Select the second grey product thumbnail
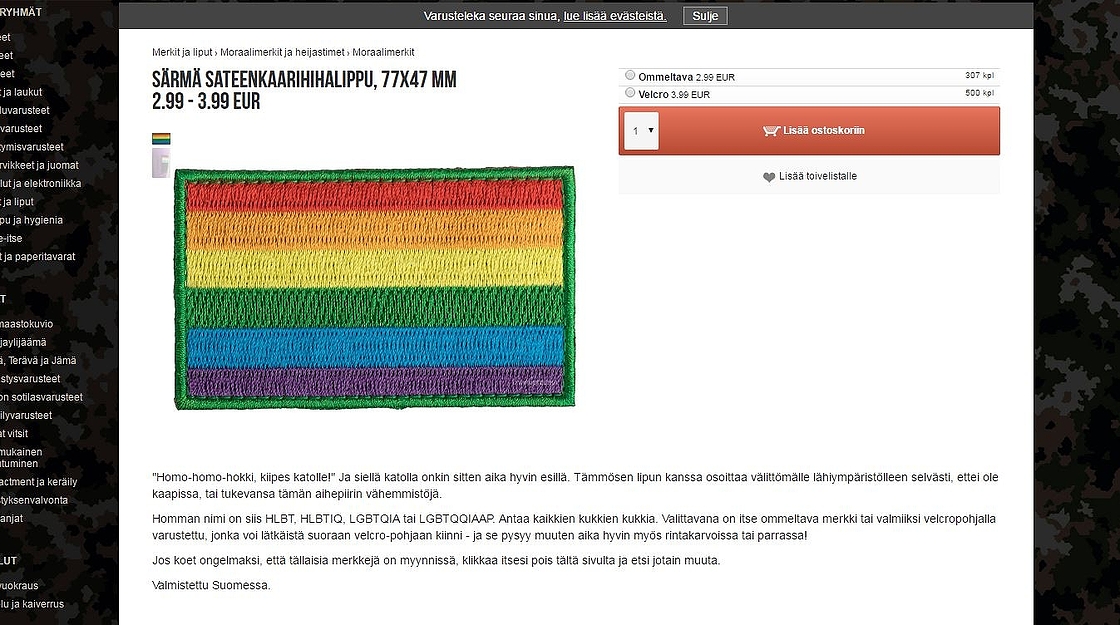Viewport: 1120px width, 625px height. tap(161, 163)
